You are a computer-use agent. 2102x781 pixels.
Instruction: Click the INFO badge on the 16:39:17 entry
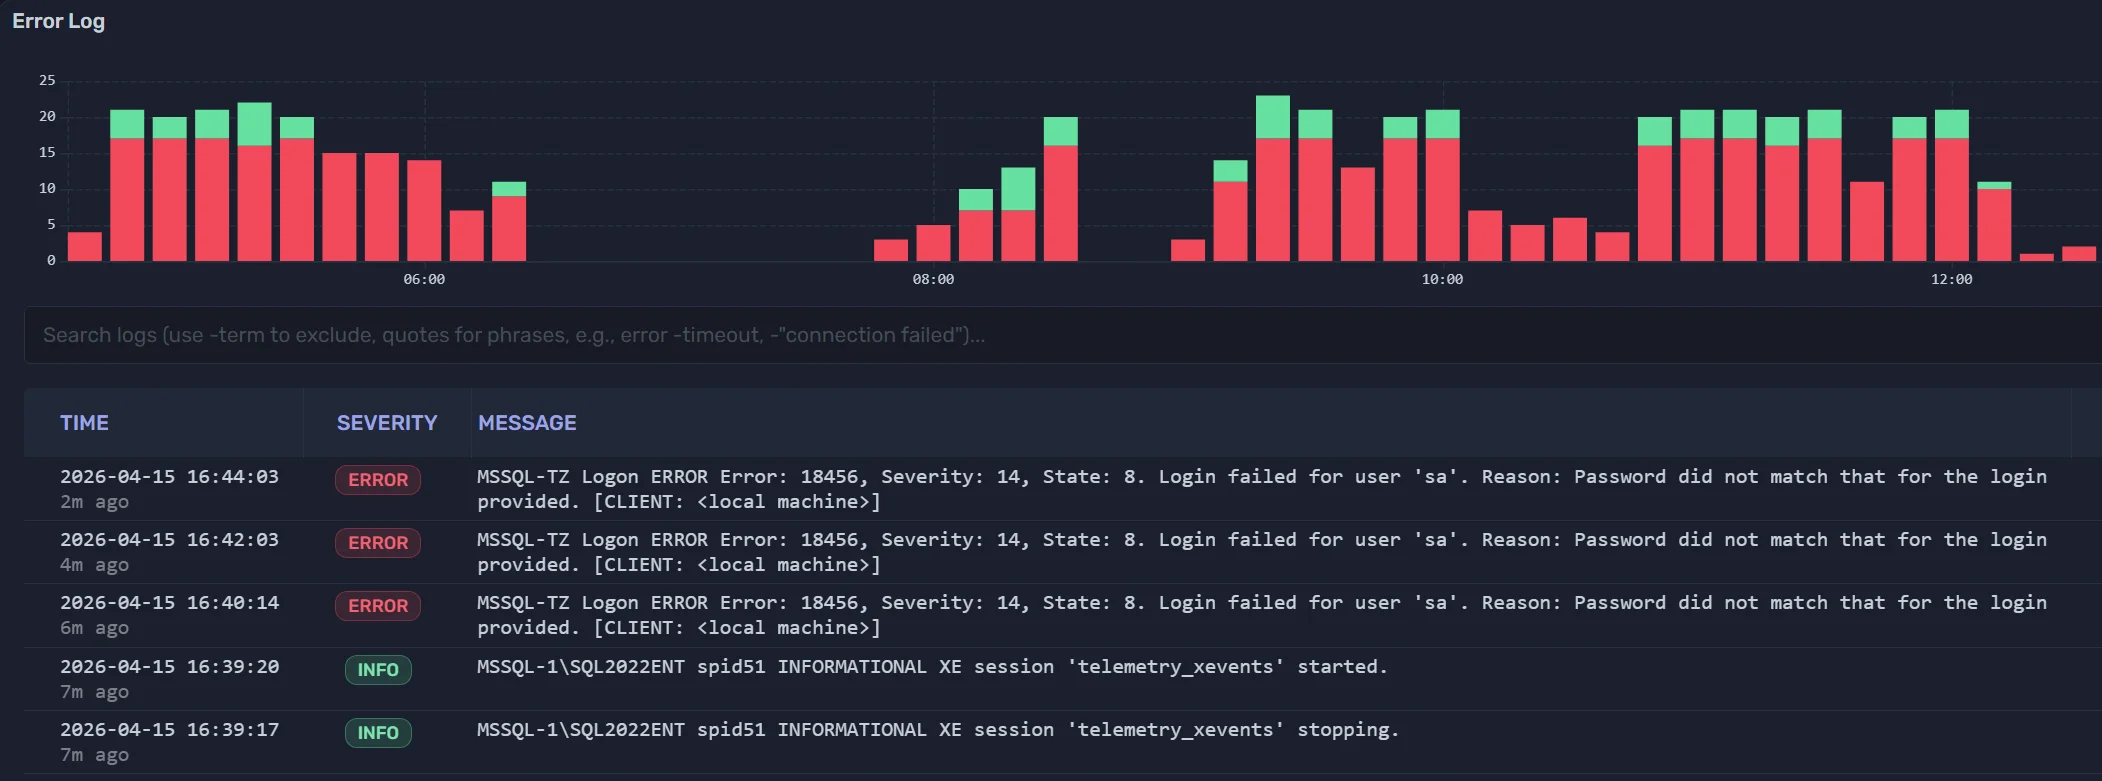coord(378,733)
